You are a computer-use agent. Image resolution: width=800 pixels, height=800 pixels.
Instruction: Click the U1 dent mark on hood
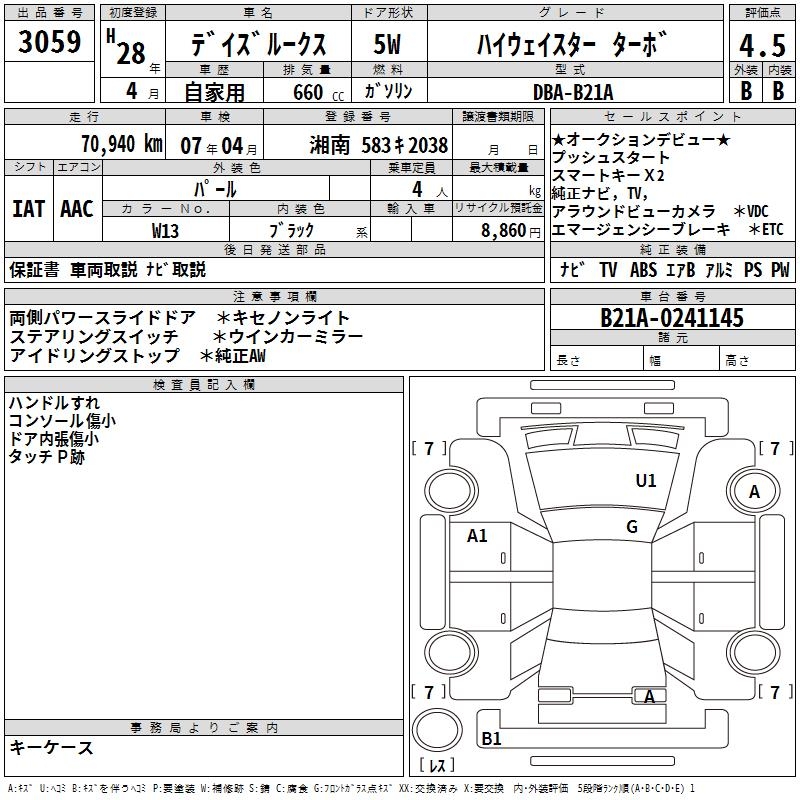pos(646,481)
